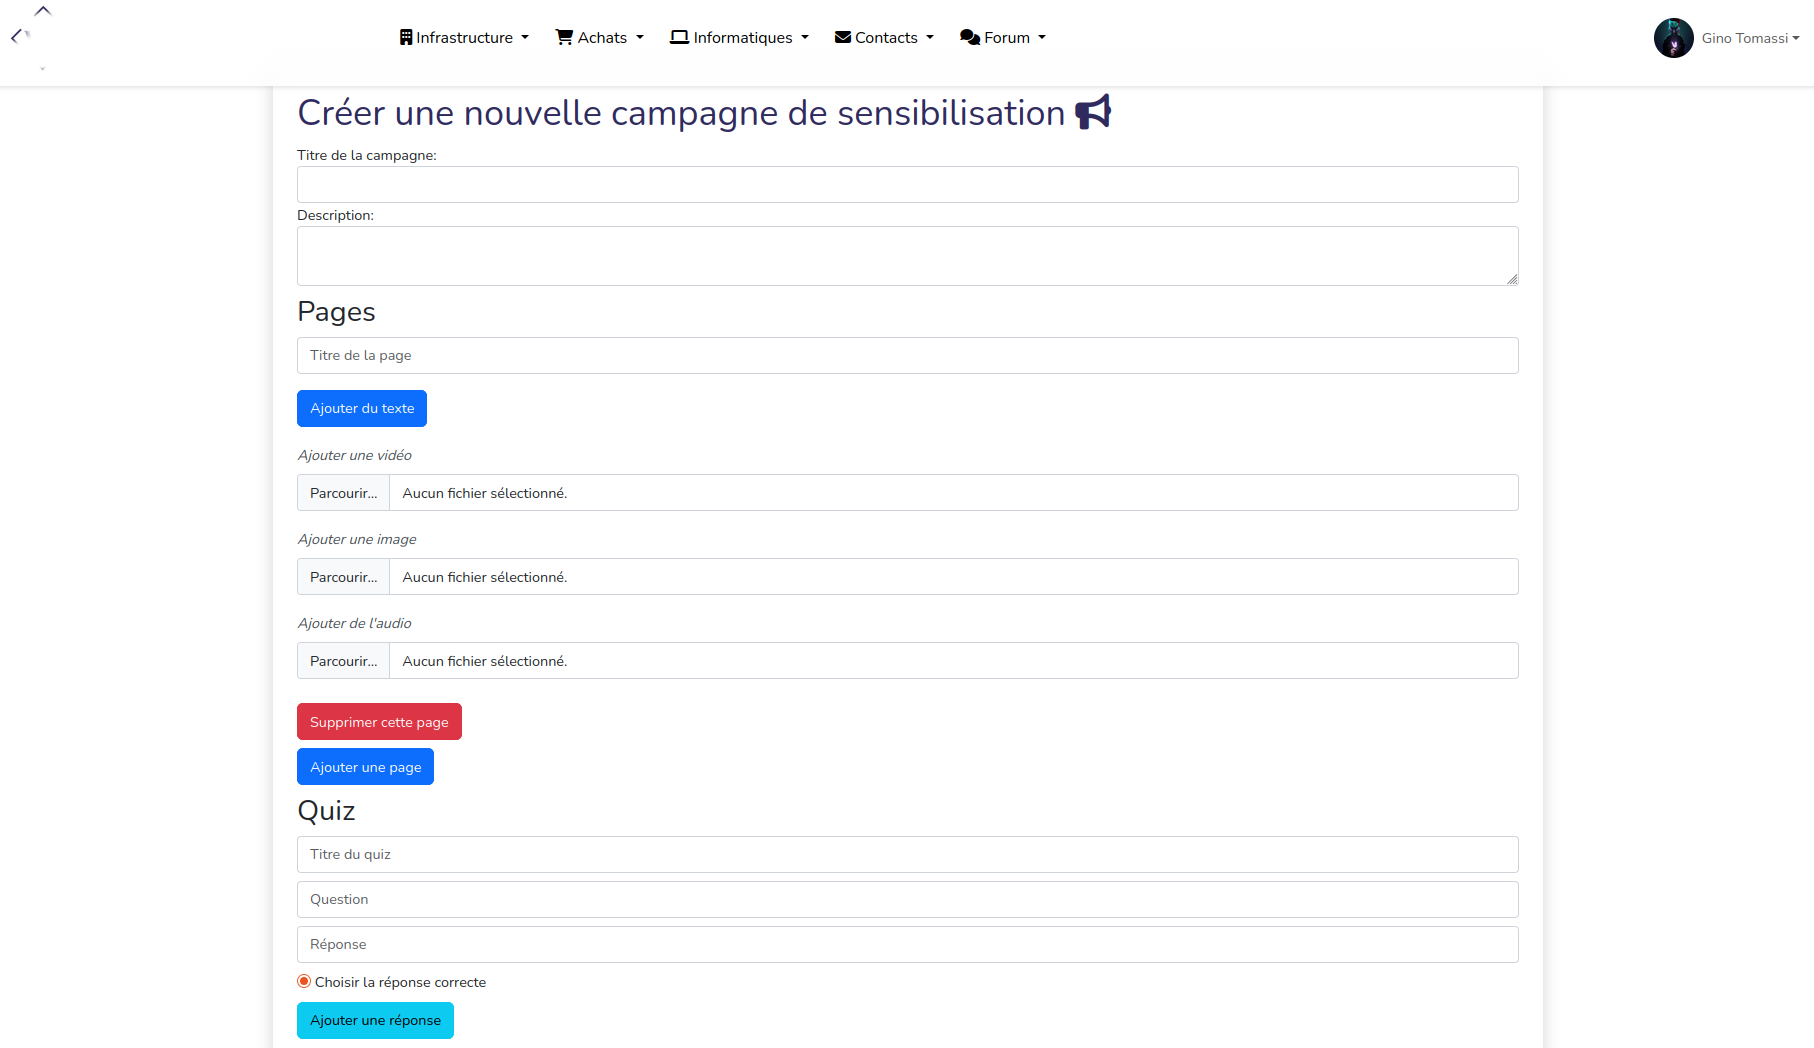Click the back arrow at top left

tap(17, 37)
